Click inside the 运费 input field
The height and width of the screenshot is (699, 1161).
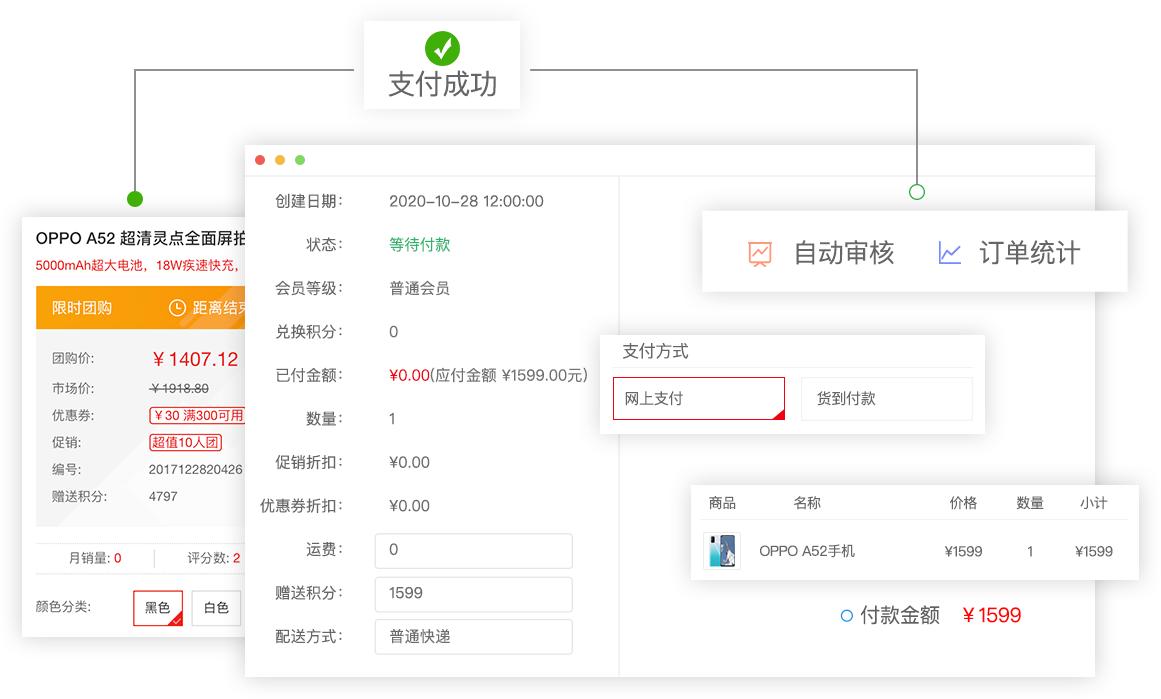[473, 550]
